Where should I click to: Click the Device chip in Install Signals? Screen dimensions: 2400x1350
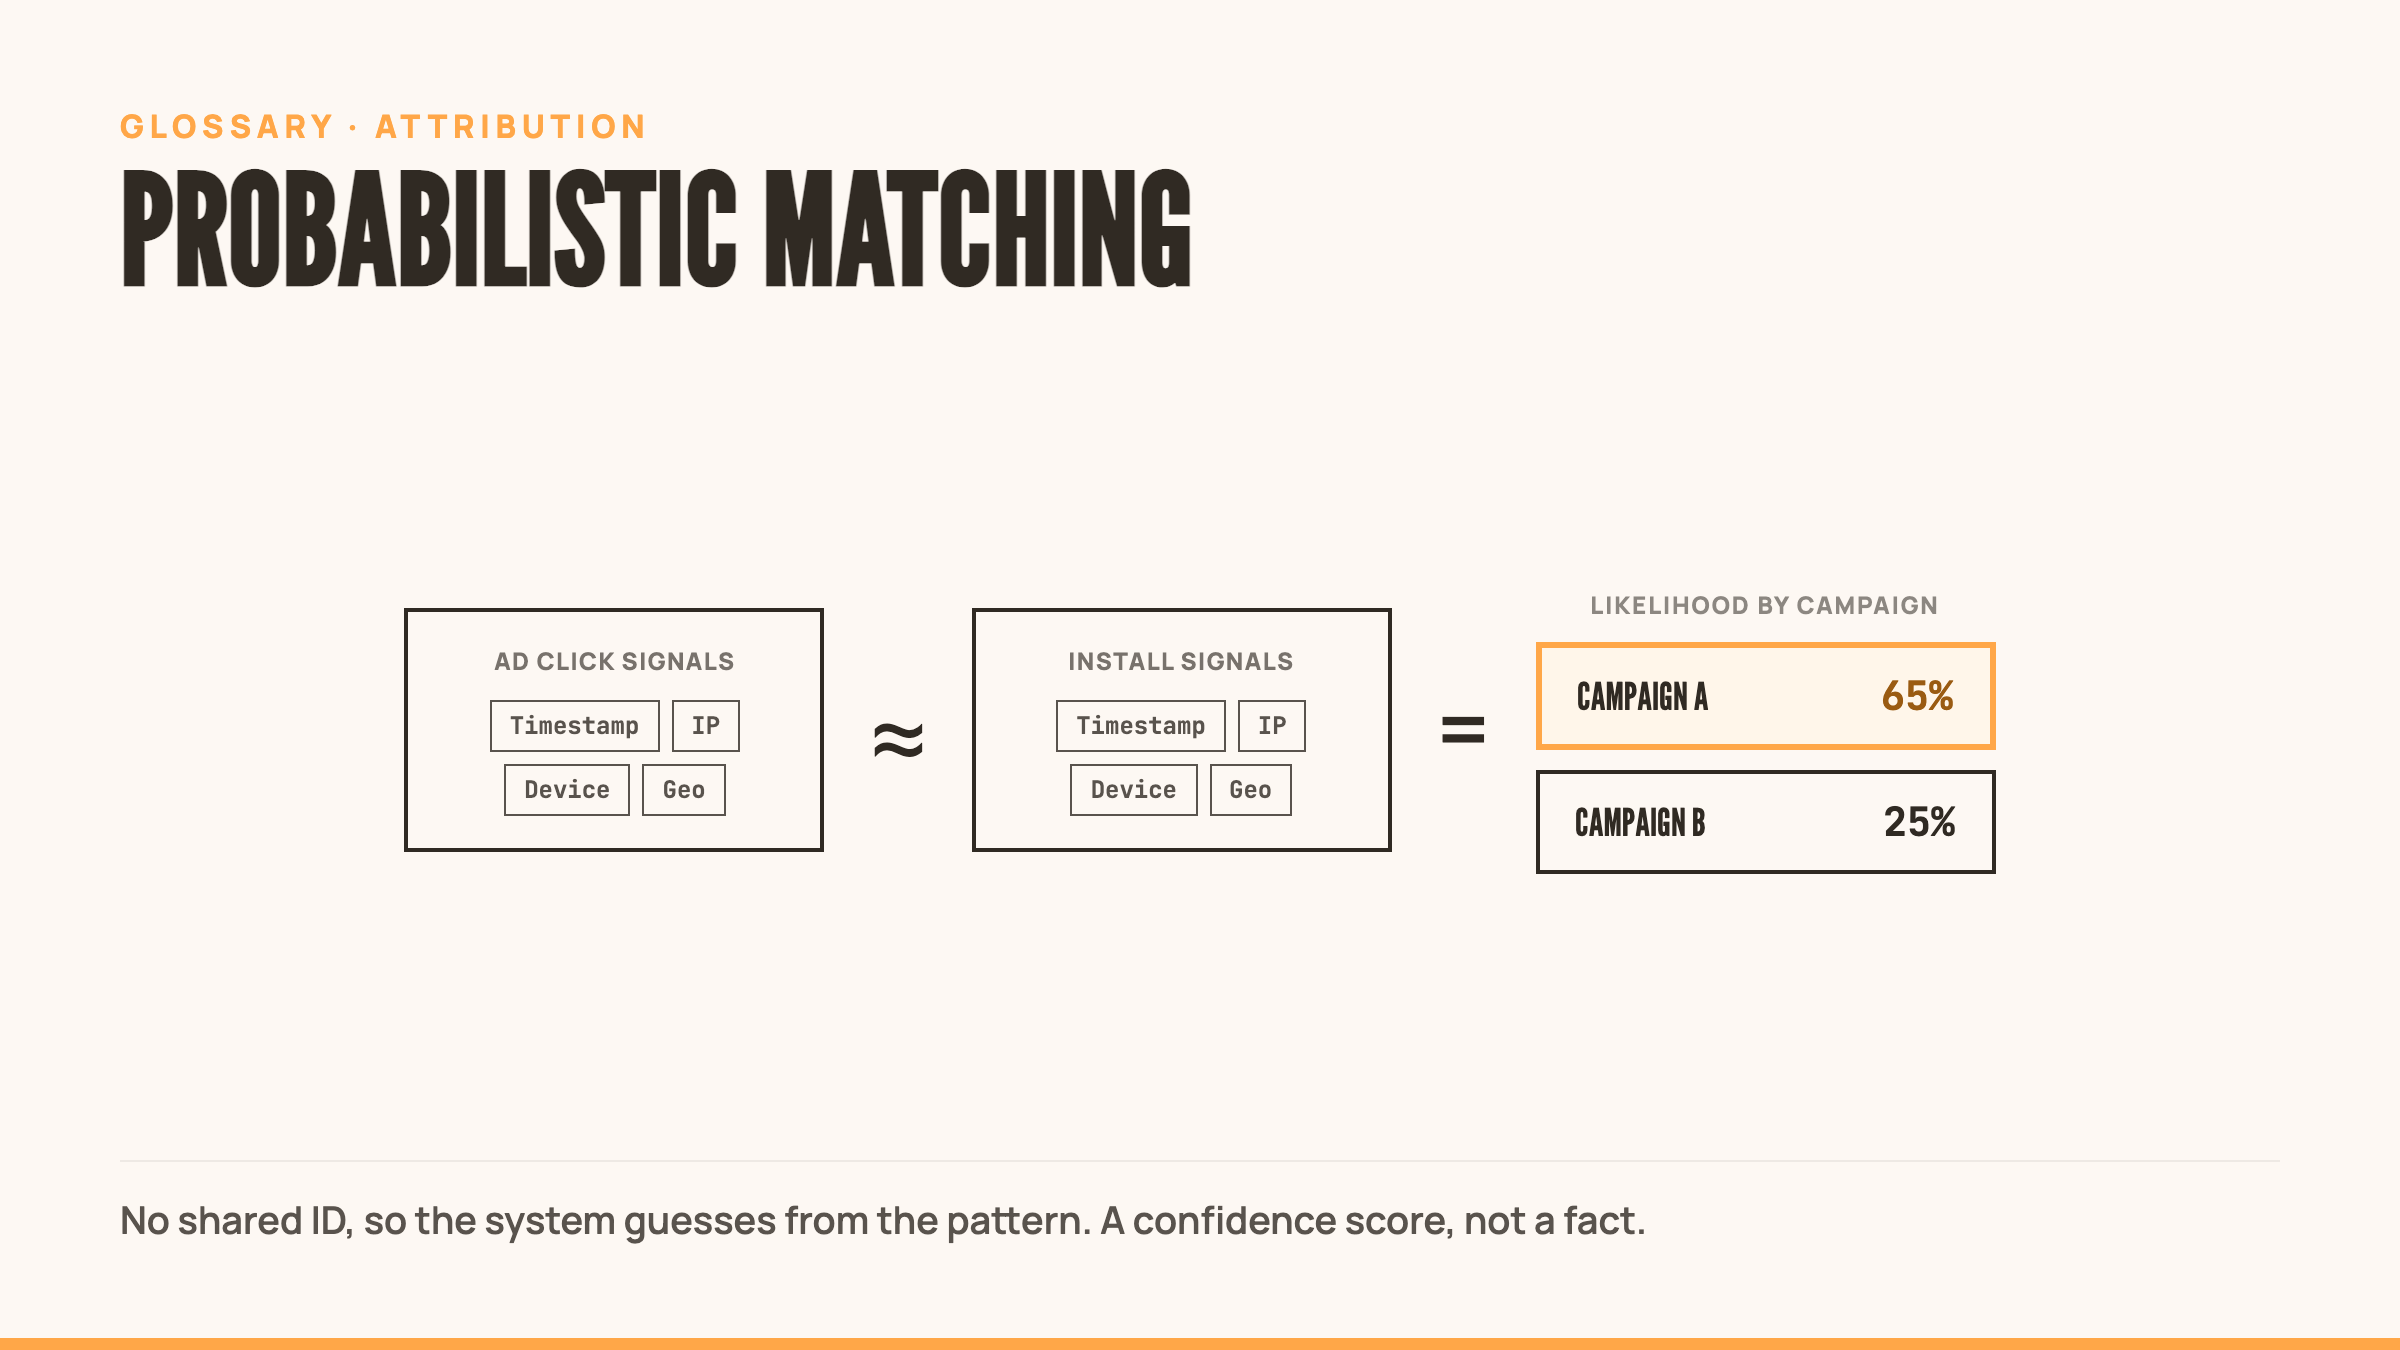tap(1134, 790)
